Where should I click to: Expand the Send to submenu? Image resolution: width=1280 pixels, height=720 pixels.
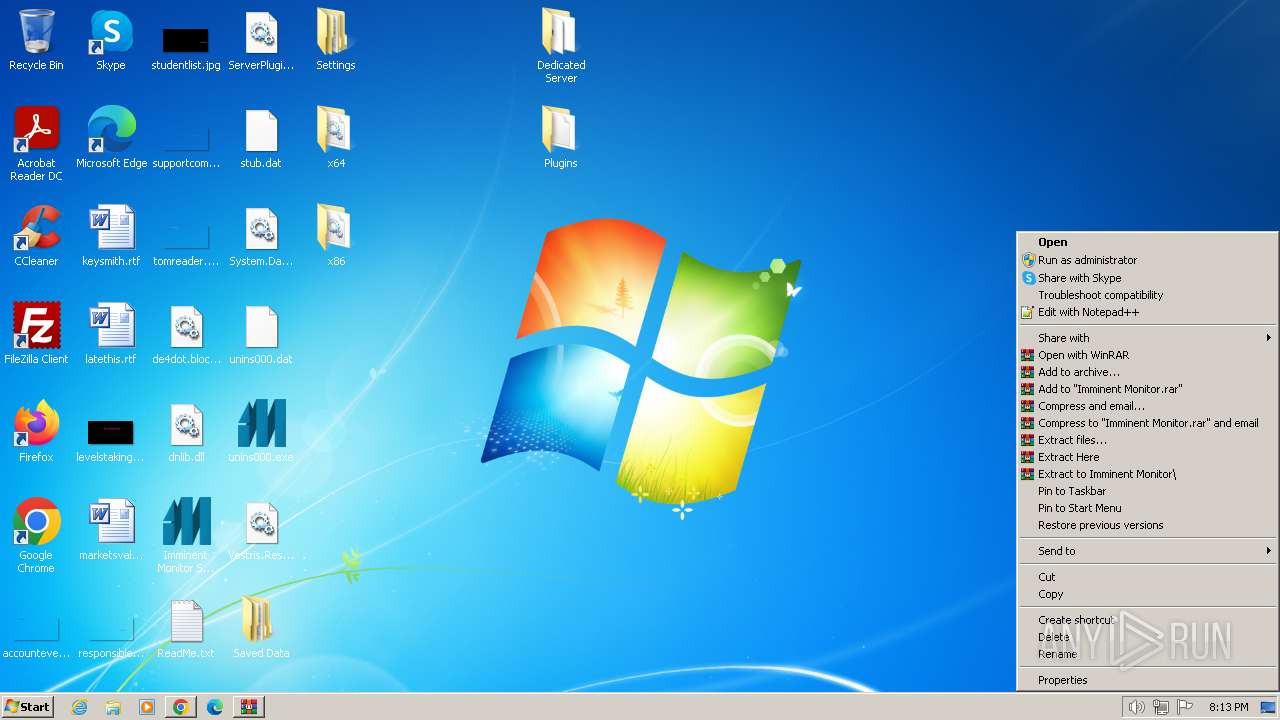1147,551
